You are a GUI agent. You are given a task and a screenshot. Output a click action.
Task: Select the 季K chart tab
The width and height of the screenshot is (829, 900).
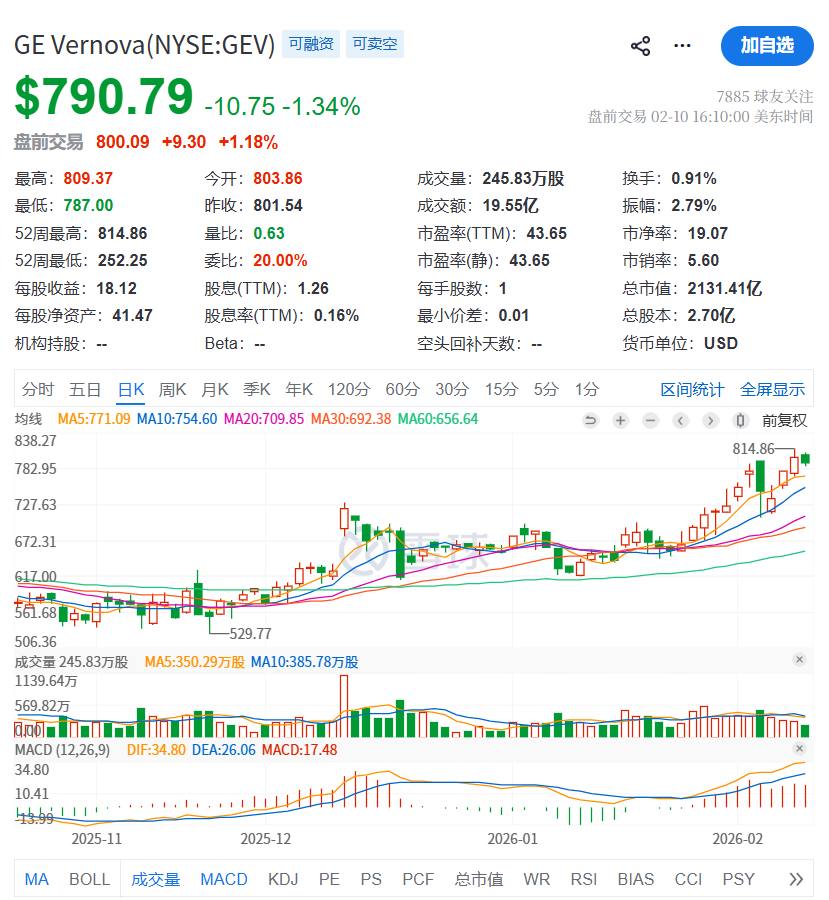[x=257, y=390]
